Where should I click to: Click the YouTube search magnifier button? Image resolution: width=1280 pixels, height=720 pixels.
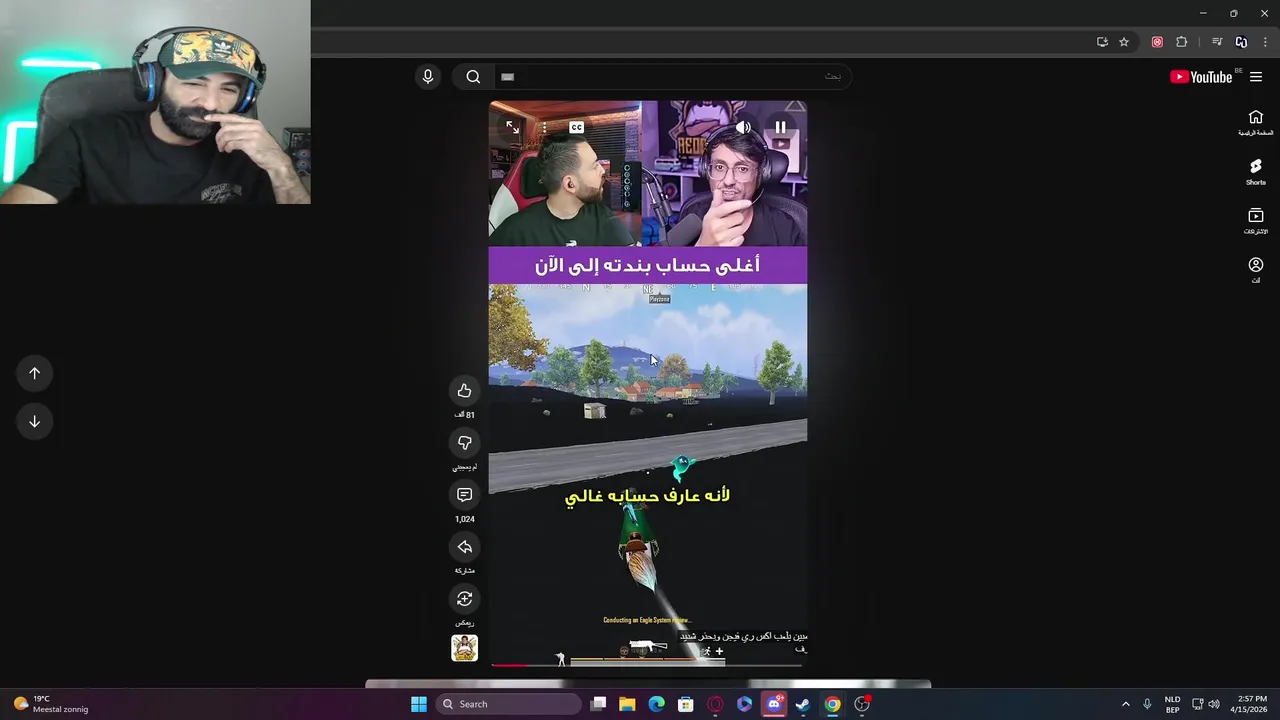(473, 77)
